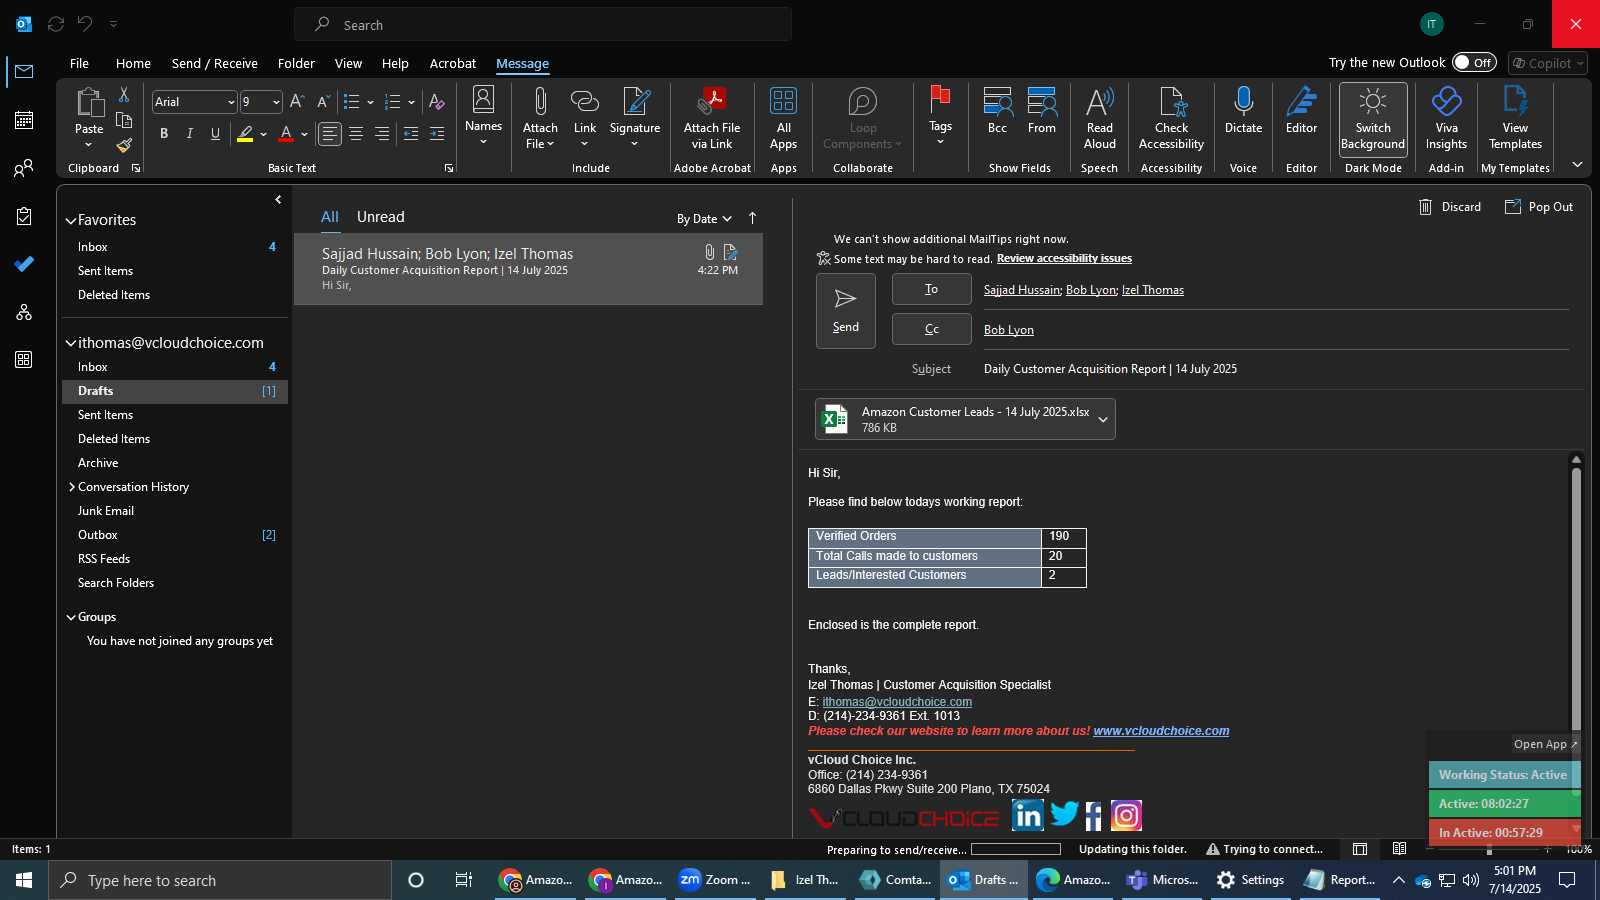Open the By Date sort dropdown
The height and width of the screenshot is (900, 1600).
(x=705, y=219)
